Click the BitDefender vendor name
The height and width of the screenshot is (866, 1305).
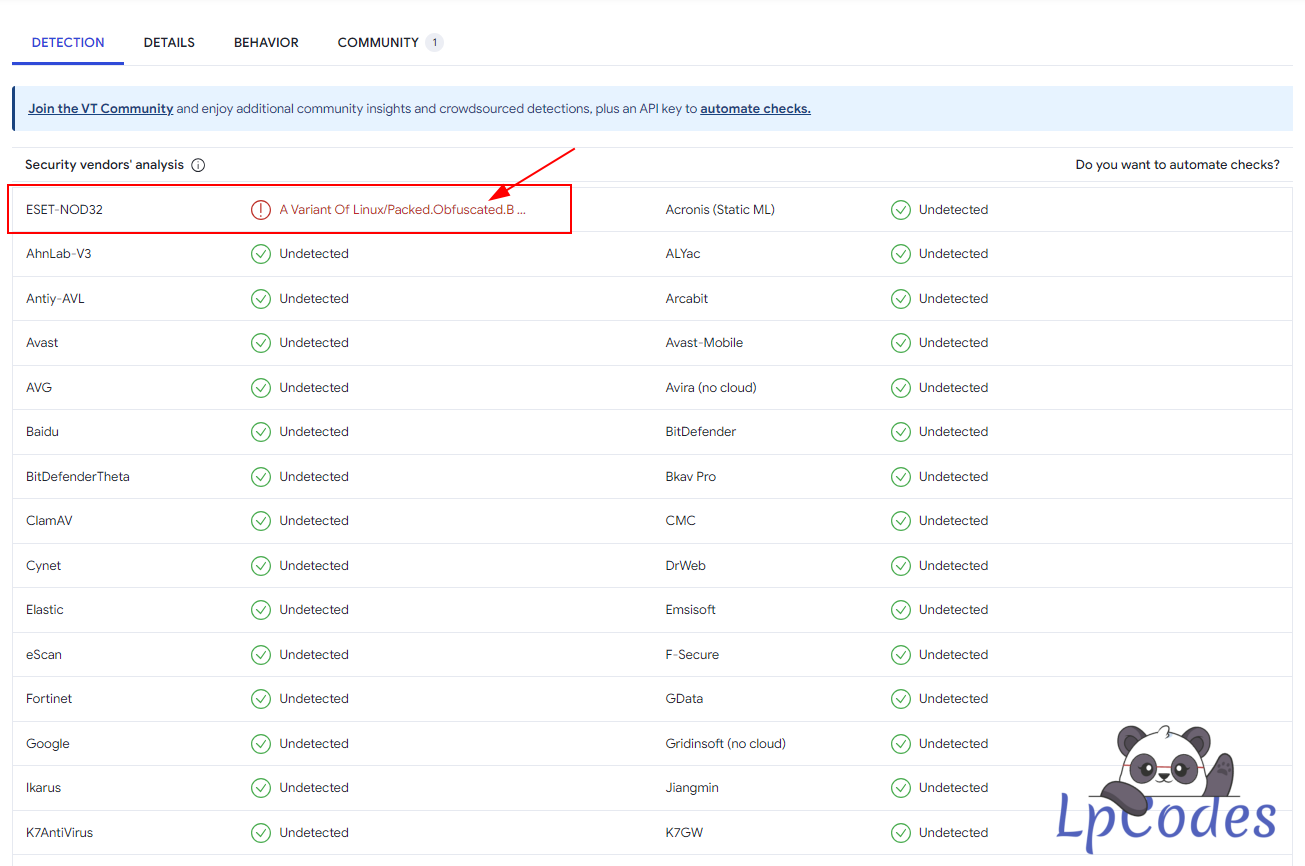coord(701,432)
